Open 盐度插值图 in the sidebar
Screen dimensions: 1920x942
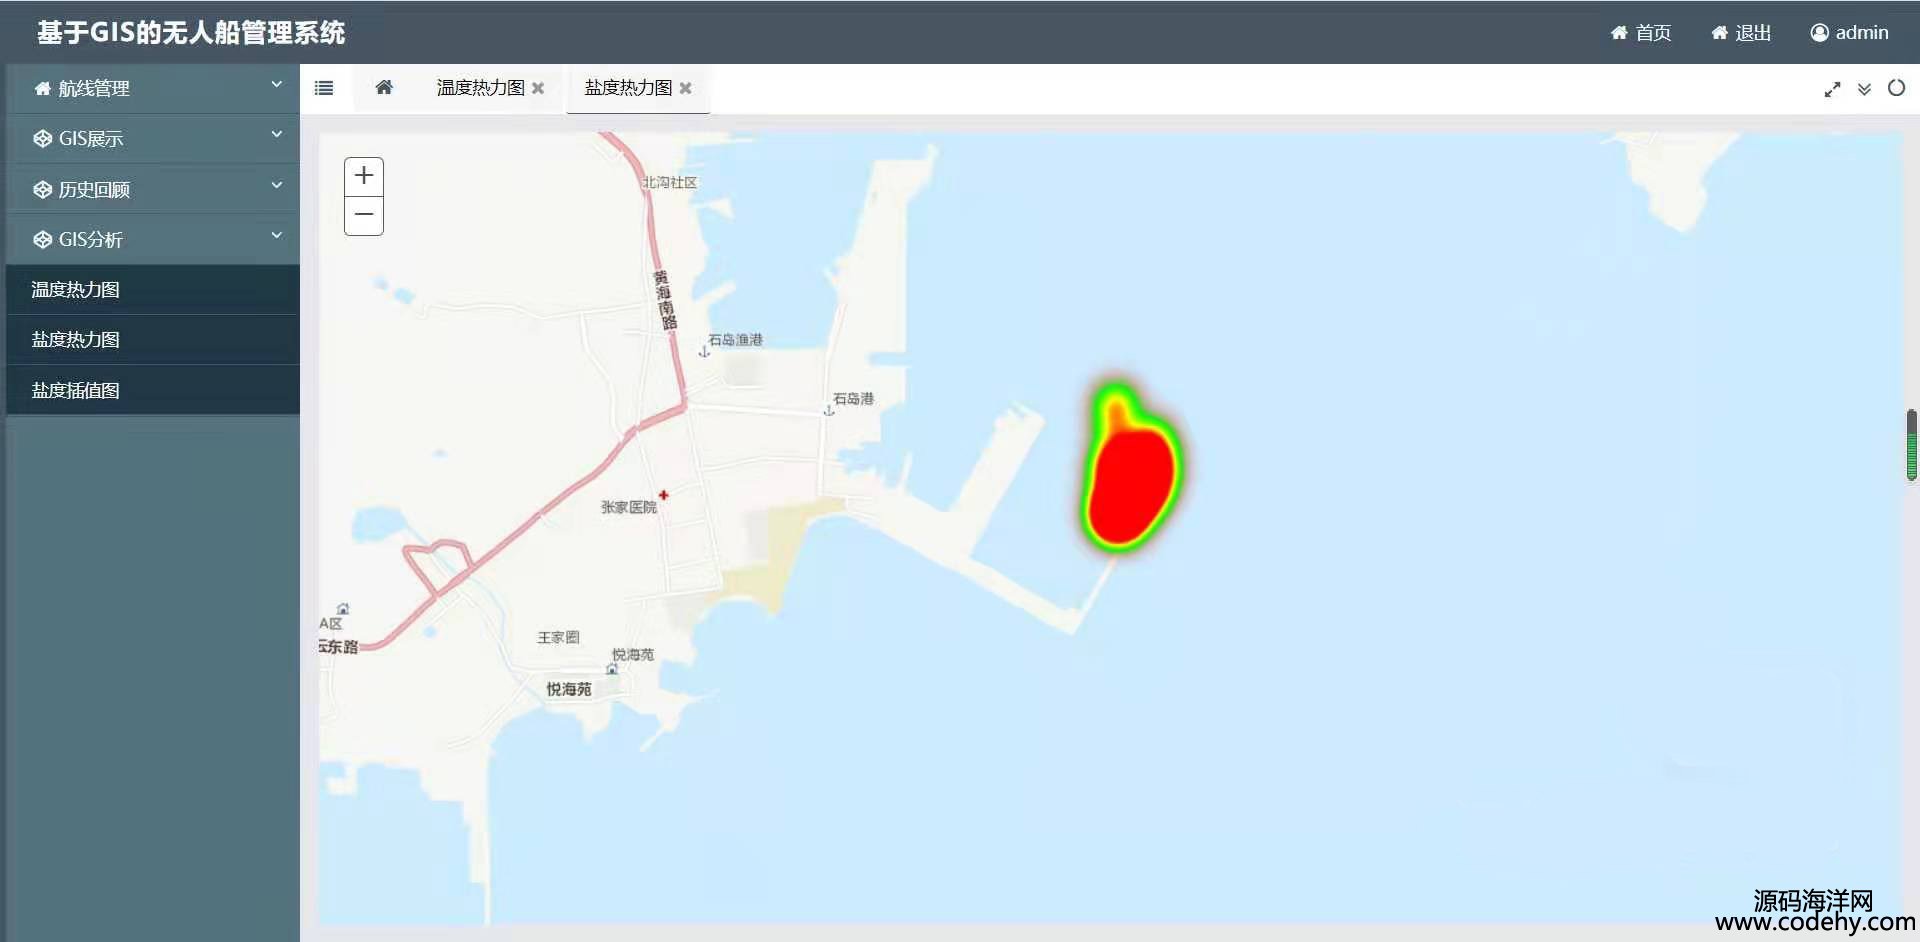tap(153, 390)
